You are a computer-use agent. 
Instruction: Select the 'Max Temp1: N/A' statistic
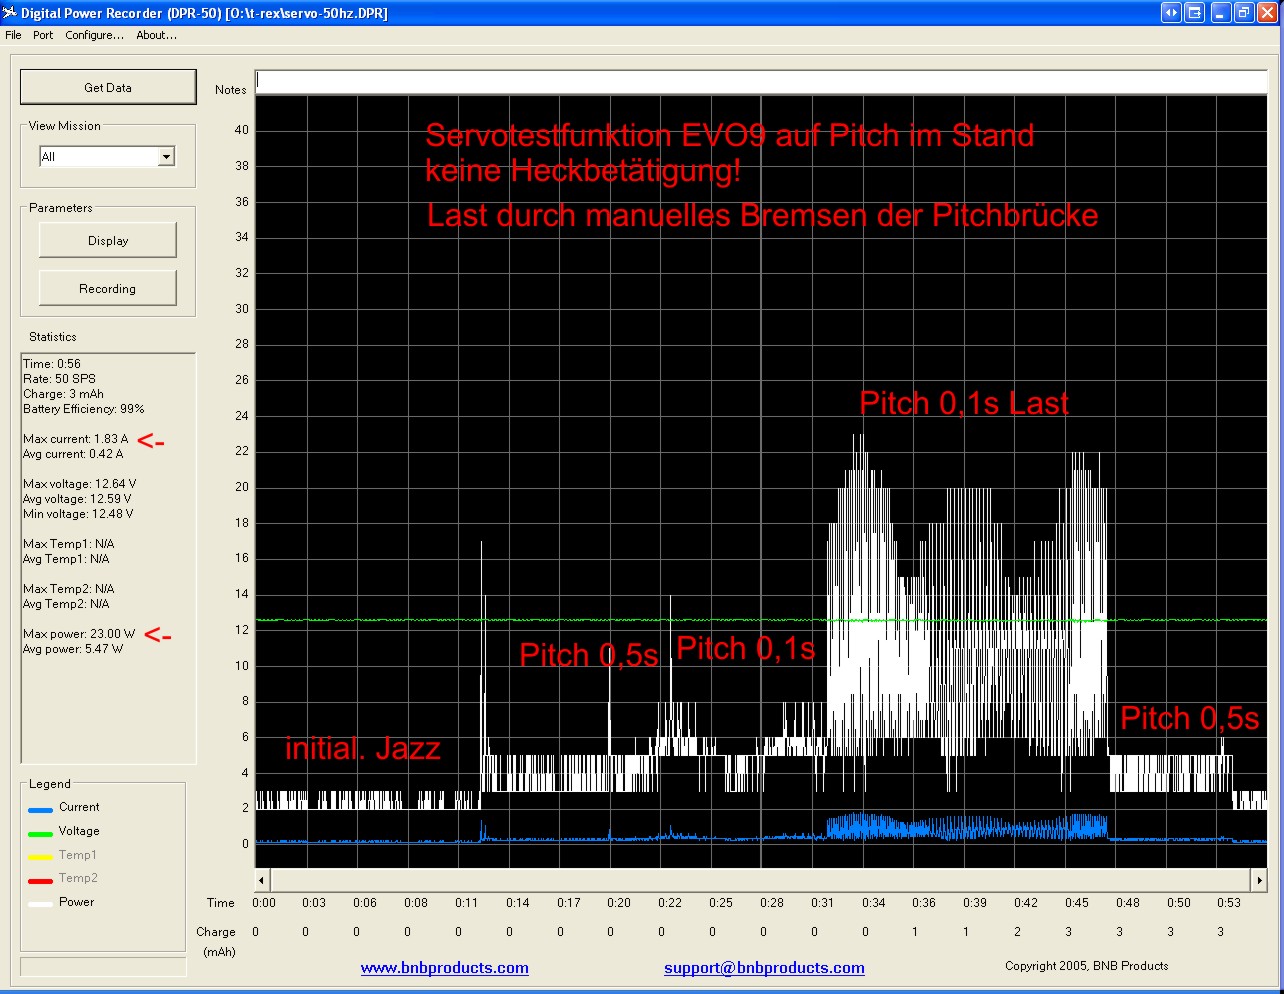[69, 544]
